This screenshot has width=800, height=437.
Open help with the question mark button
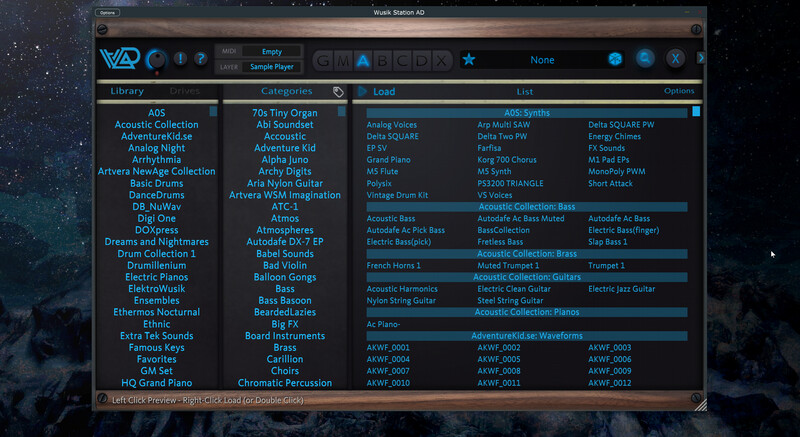coord(201,59)
